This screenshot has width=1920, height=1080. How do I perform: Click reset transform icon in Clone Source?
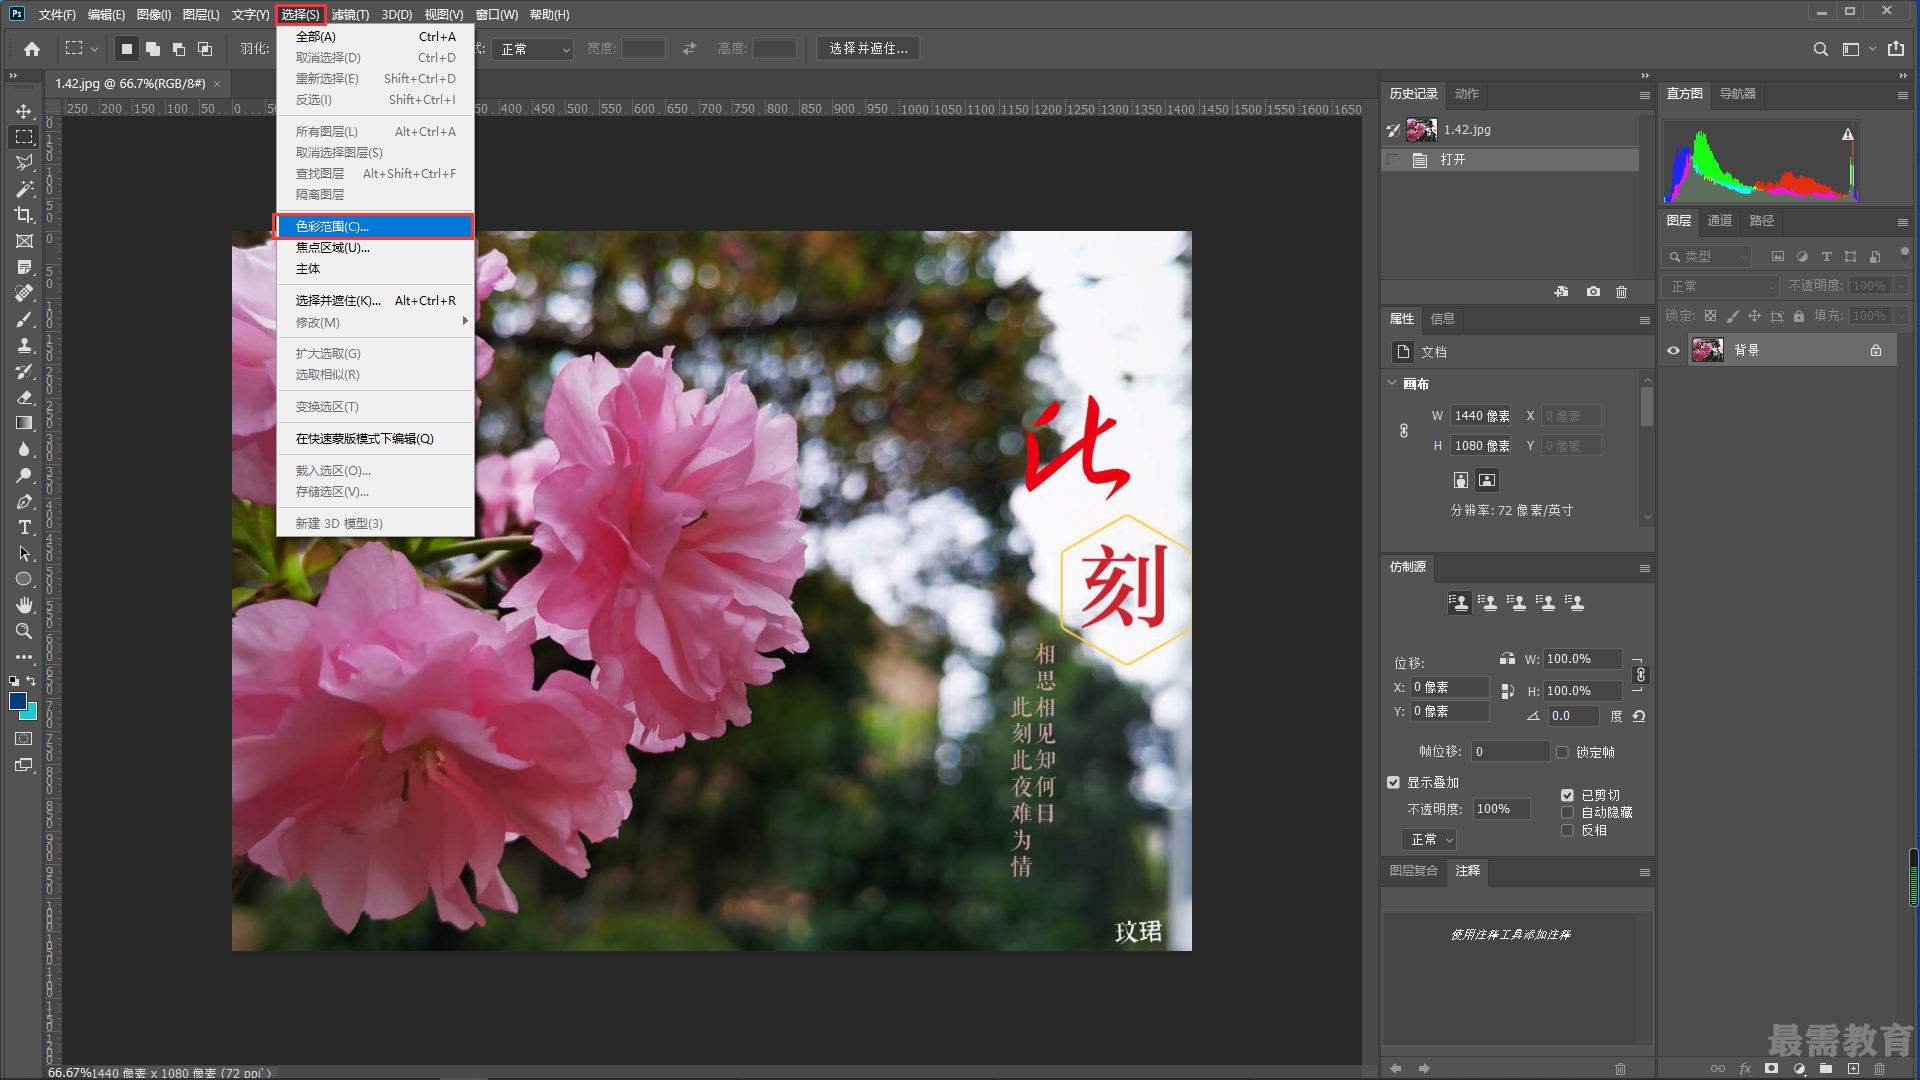[x=1638, y=716]
